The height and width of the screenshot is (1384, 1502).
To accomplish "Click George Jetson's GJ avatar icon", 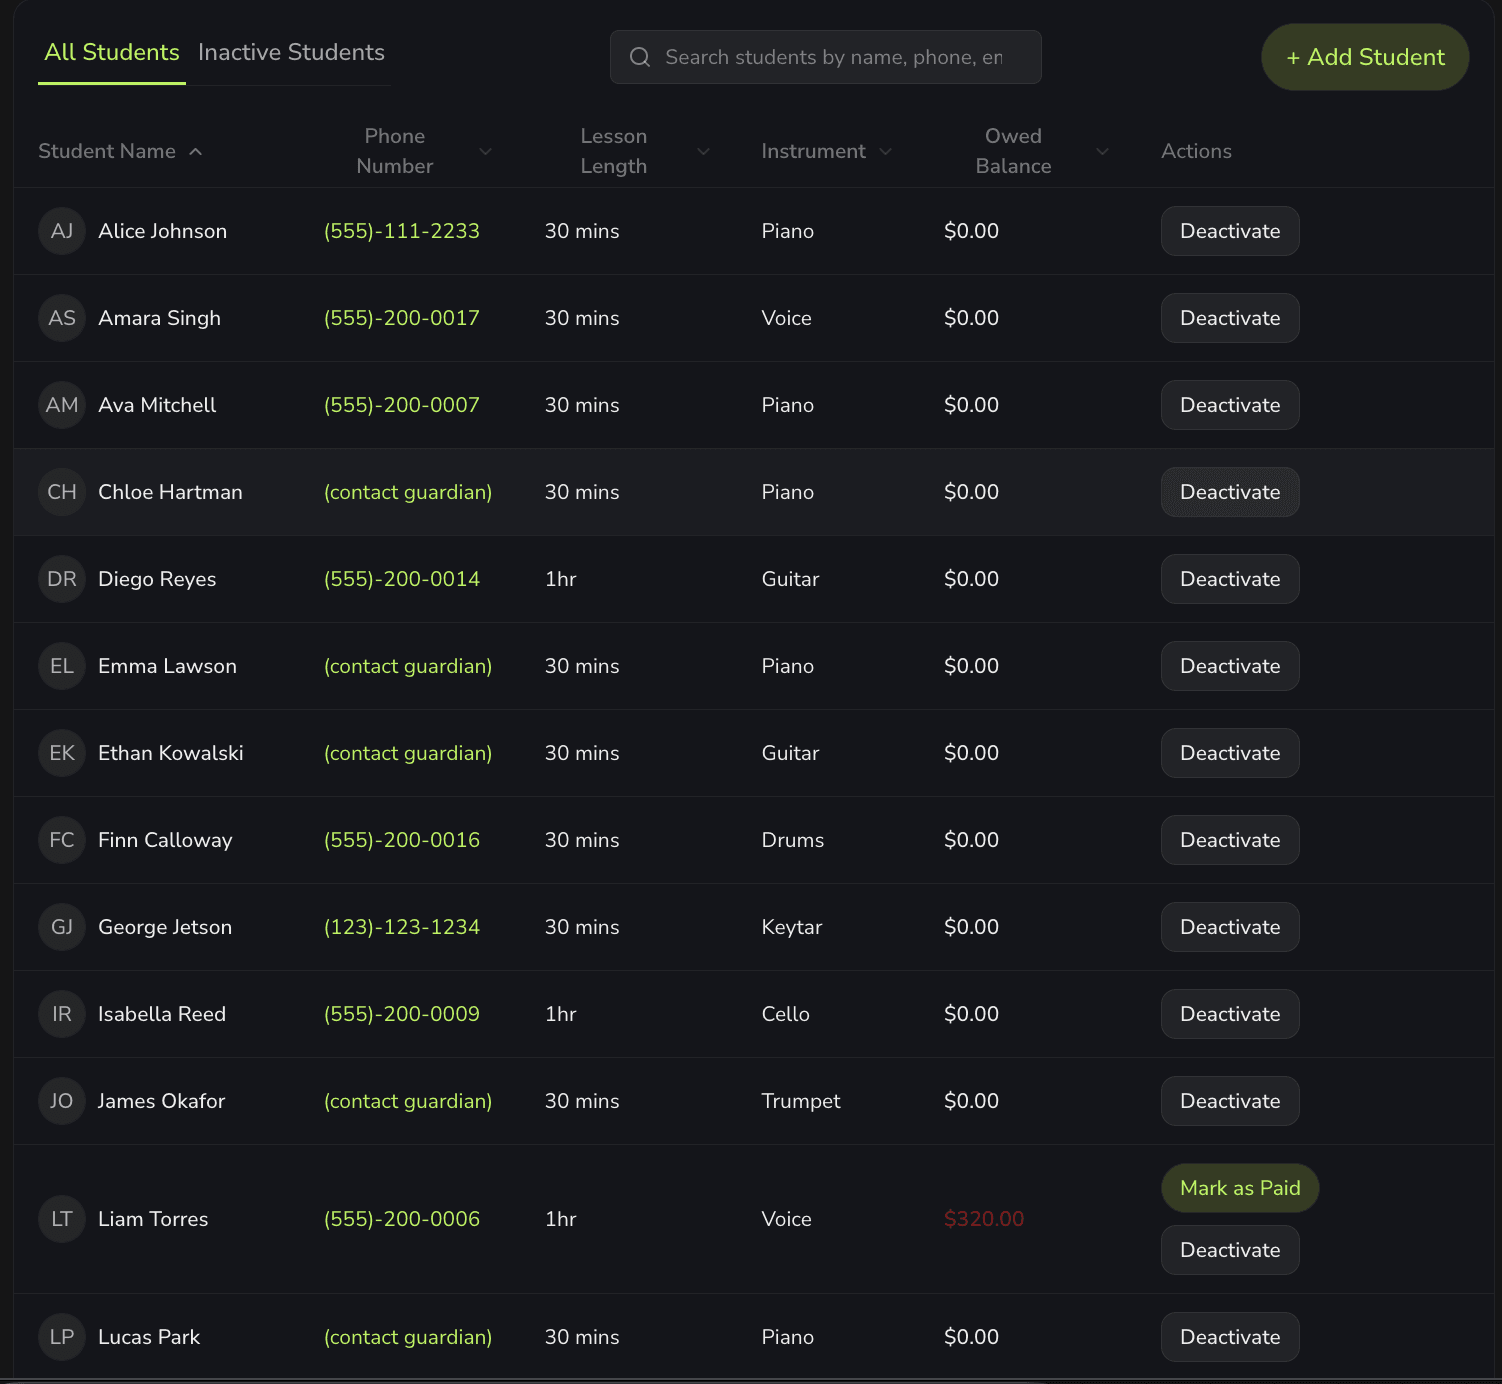I will [x=61, y=927].
